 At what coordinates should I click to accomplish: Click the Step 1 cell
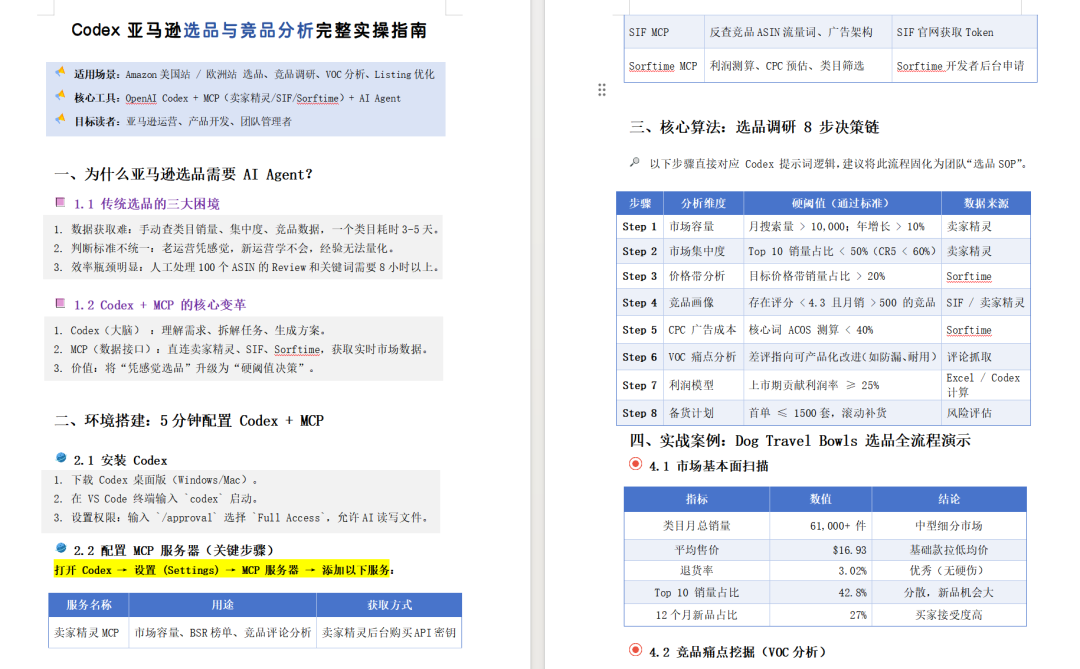639,227
